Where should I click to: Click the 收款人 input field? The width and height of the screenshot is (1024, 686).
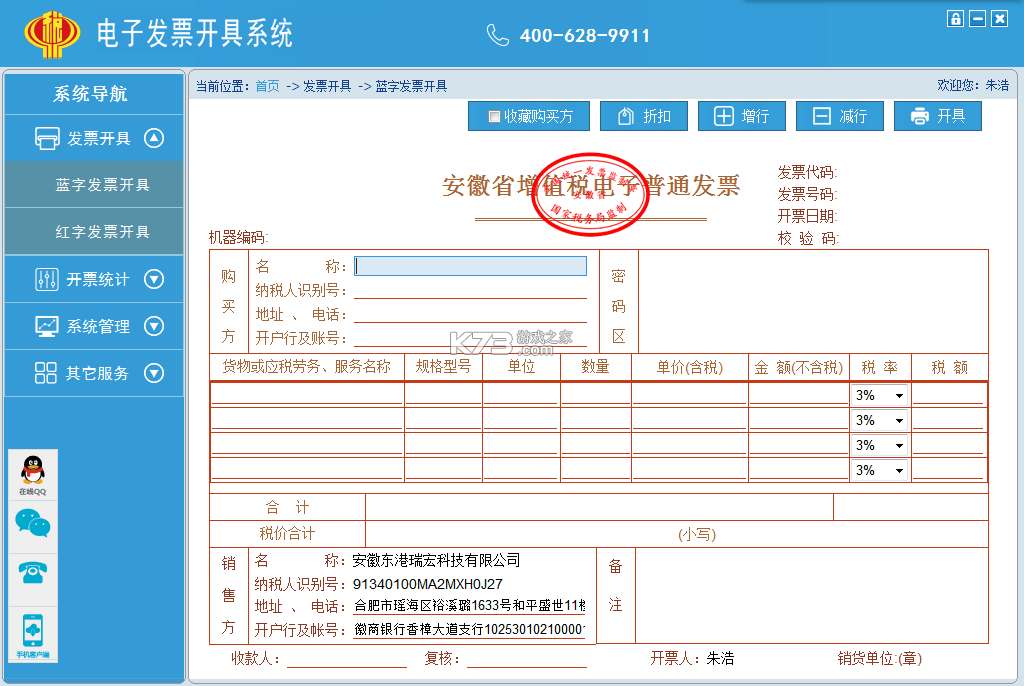coord(347,659)
